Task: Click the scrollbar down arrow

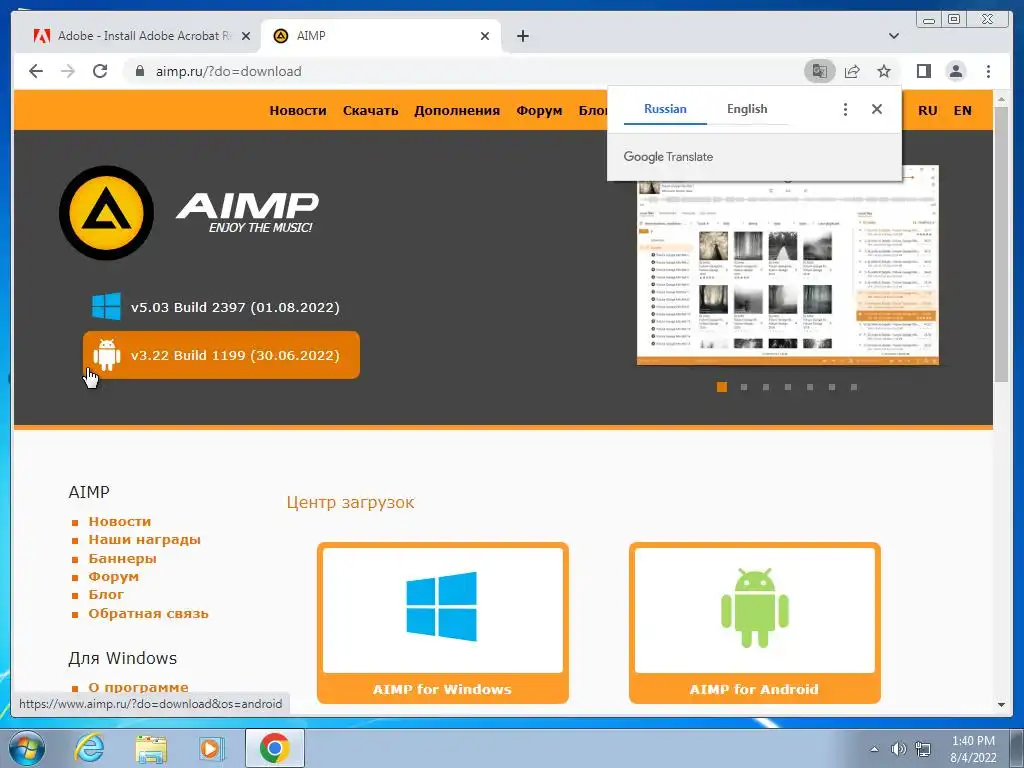Action: tap(1001, 705)
